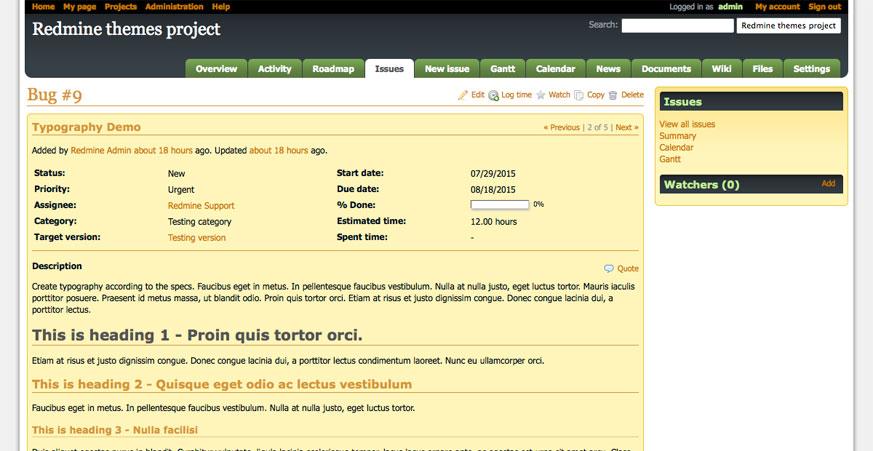Open Administration in the top menu
This screenshot has height=451, width=873.
[x=174, y=7]
